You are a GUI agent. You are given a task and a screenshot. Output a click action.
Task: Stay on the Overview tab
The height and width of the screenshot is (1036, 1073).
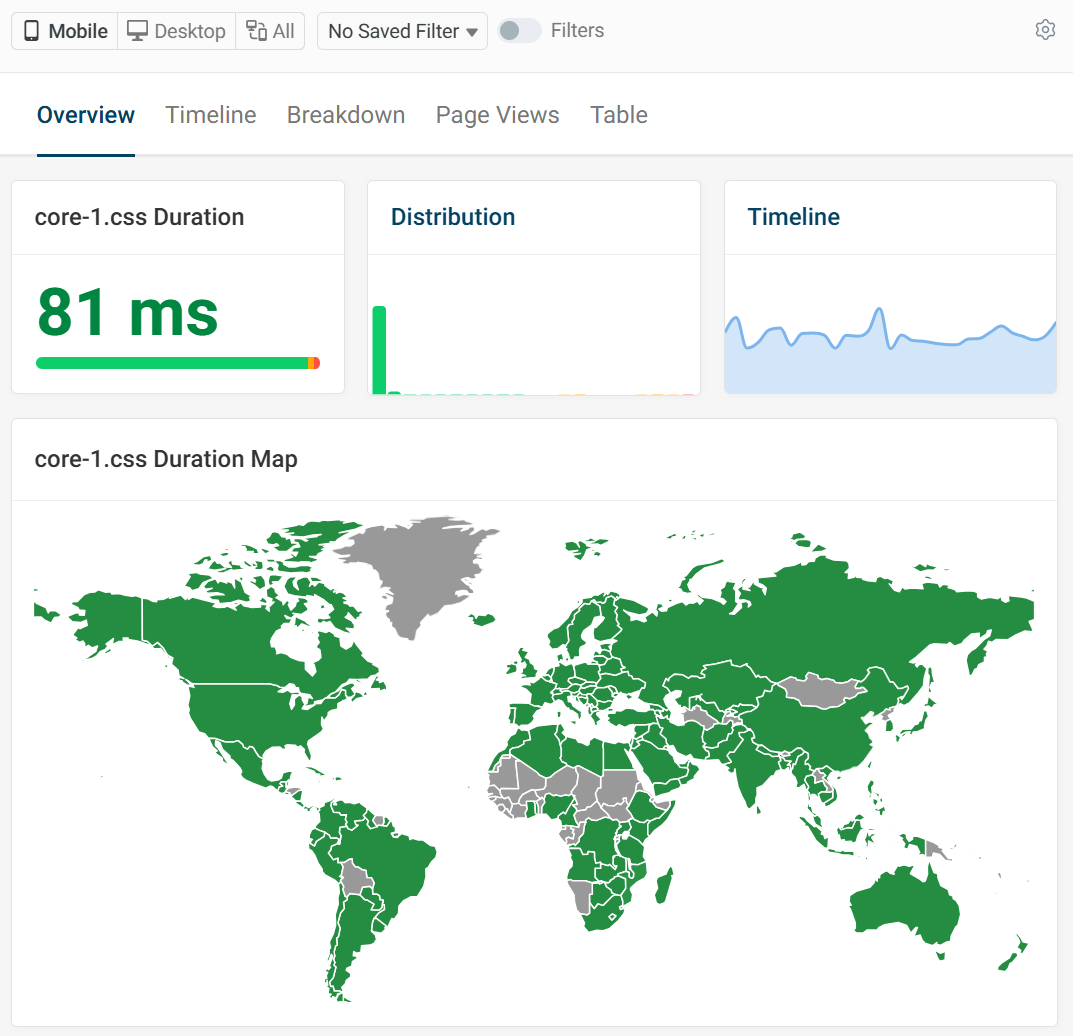coord(85,114)
